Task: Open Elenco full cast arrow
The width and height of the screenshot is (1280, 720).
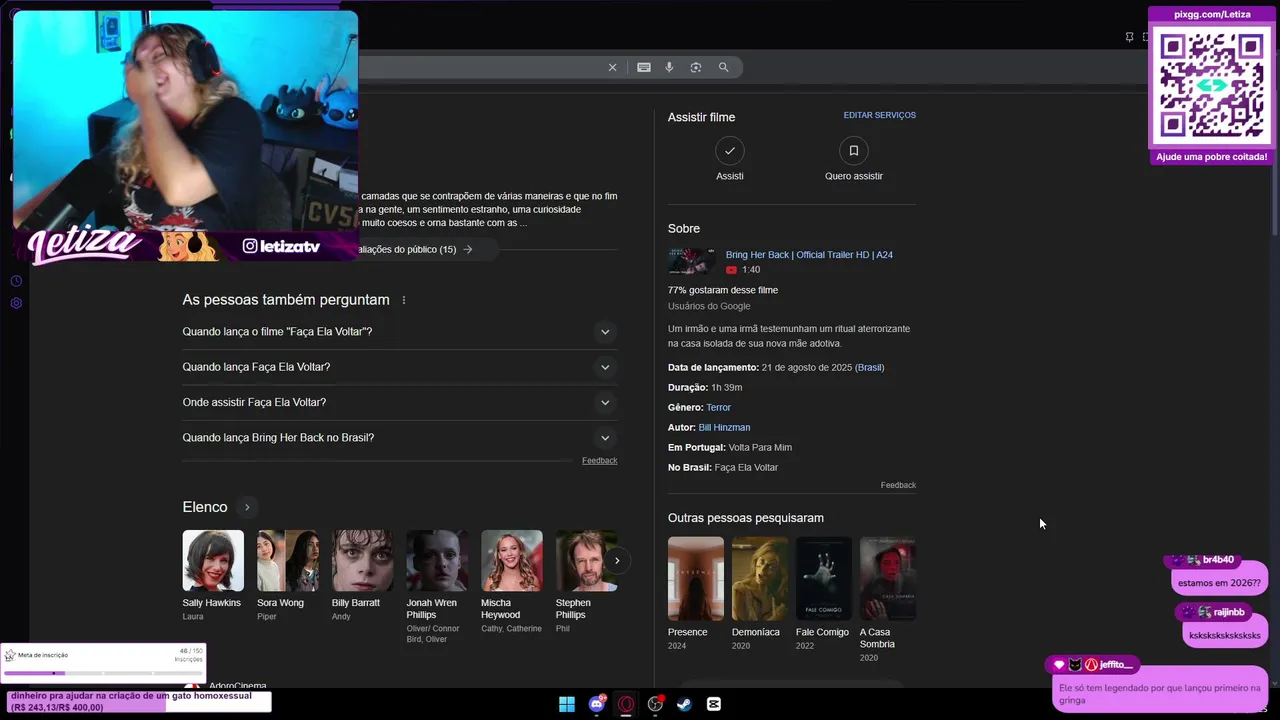Action: point(247,507)
